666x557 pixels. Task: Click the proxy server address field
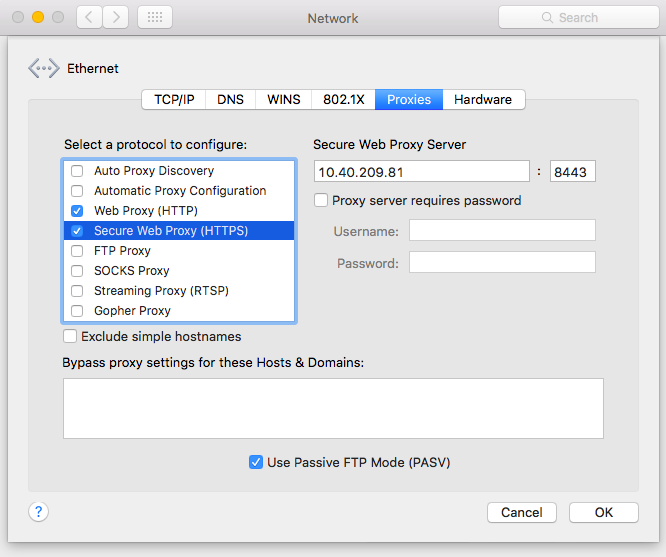[421, 171]
